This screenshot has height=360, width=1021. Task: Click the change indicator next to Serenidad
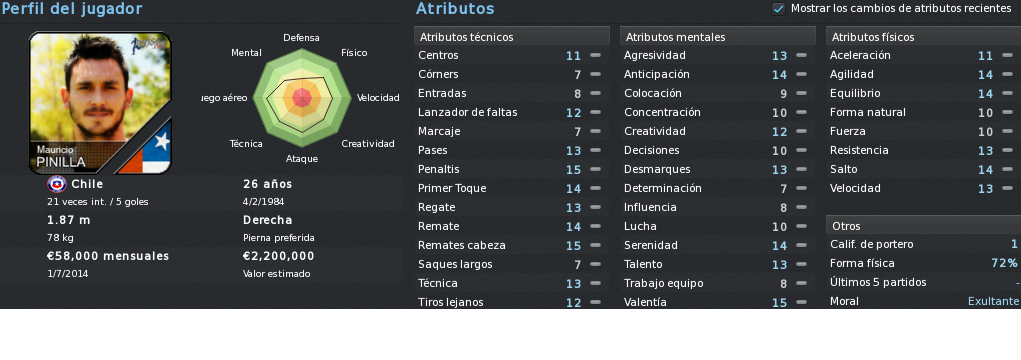coord(801,245)
